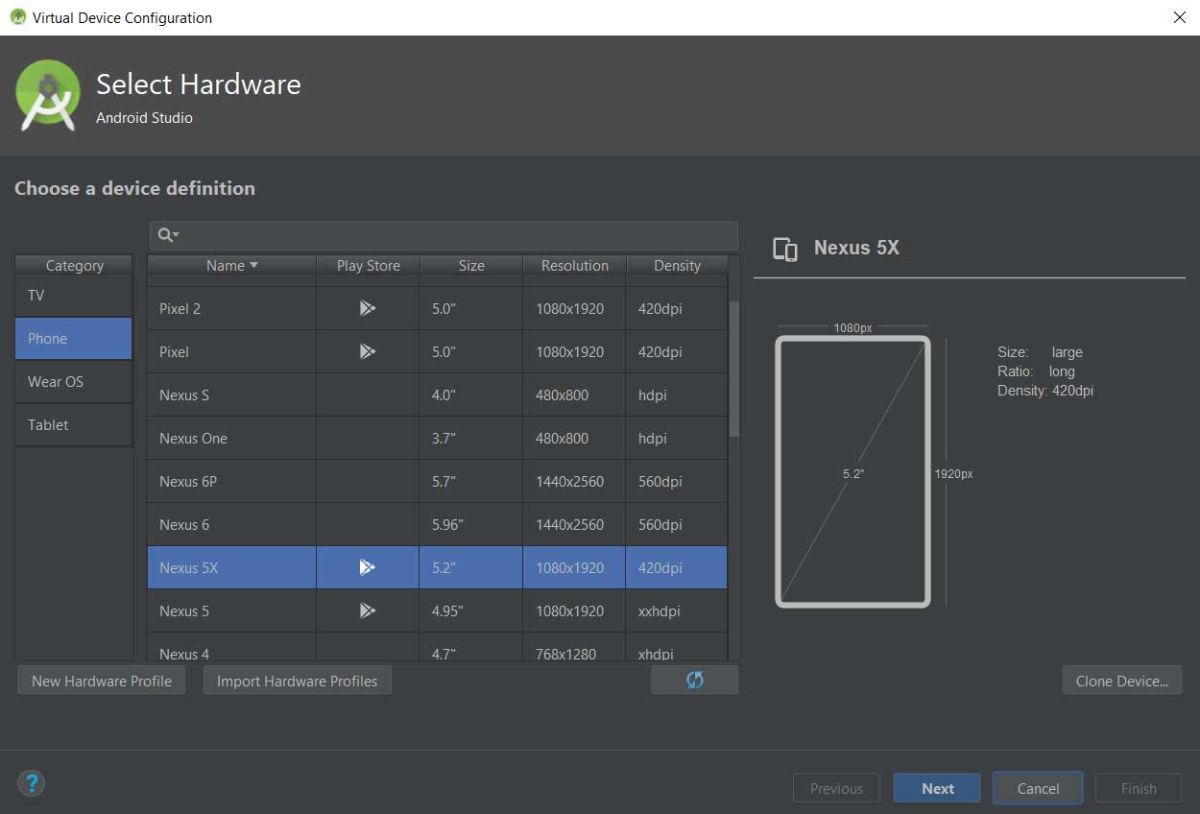This screenshot has height=814, width=1200.
Task: Click the Clone Device button
Action: (1122, 681)
